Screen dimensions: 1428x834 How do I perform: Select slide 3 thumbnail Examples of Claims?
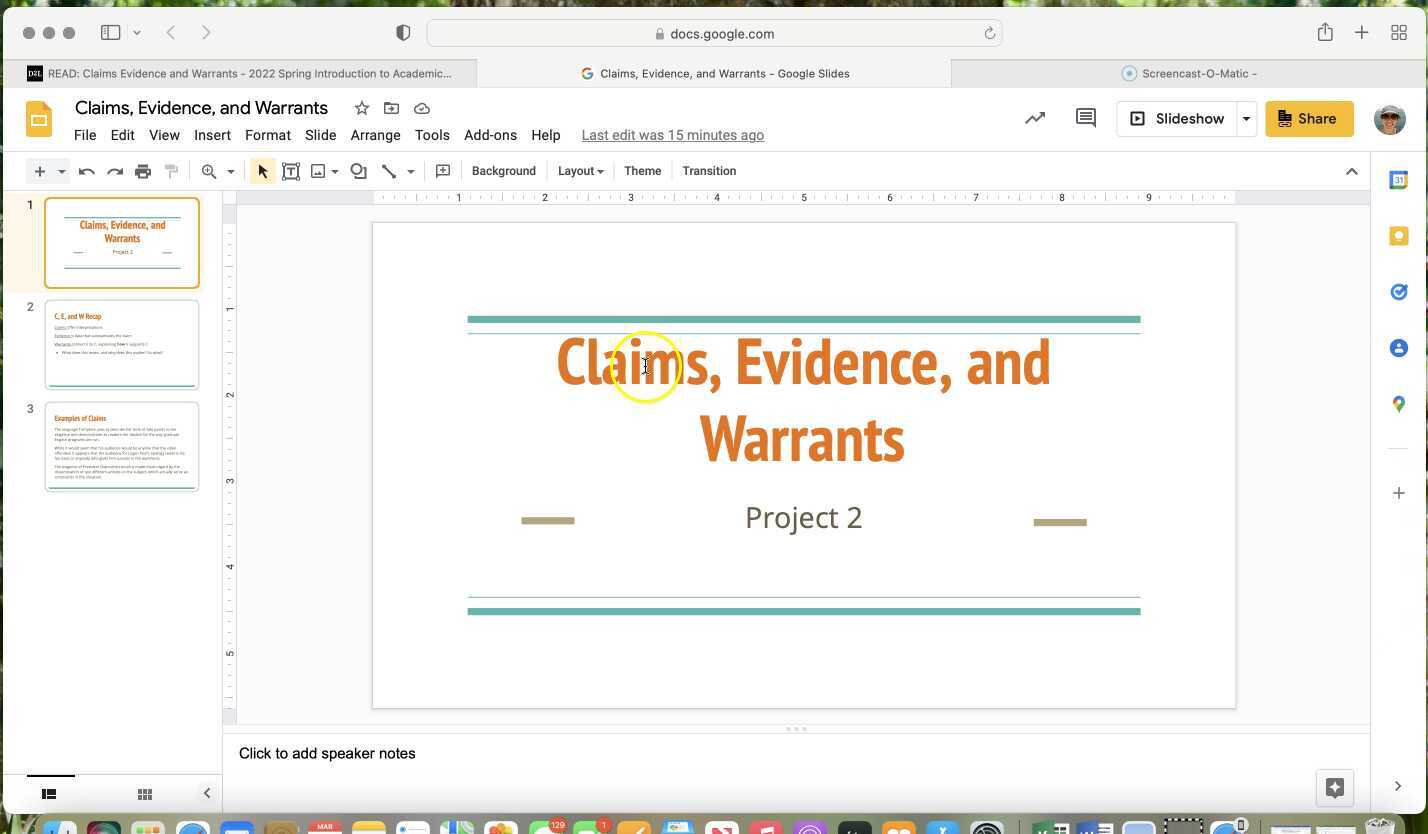tap(121, 446)
